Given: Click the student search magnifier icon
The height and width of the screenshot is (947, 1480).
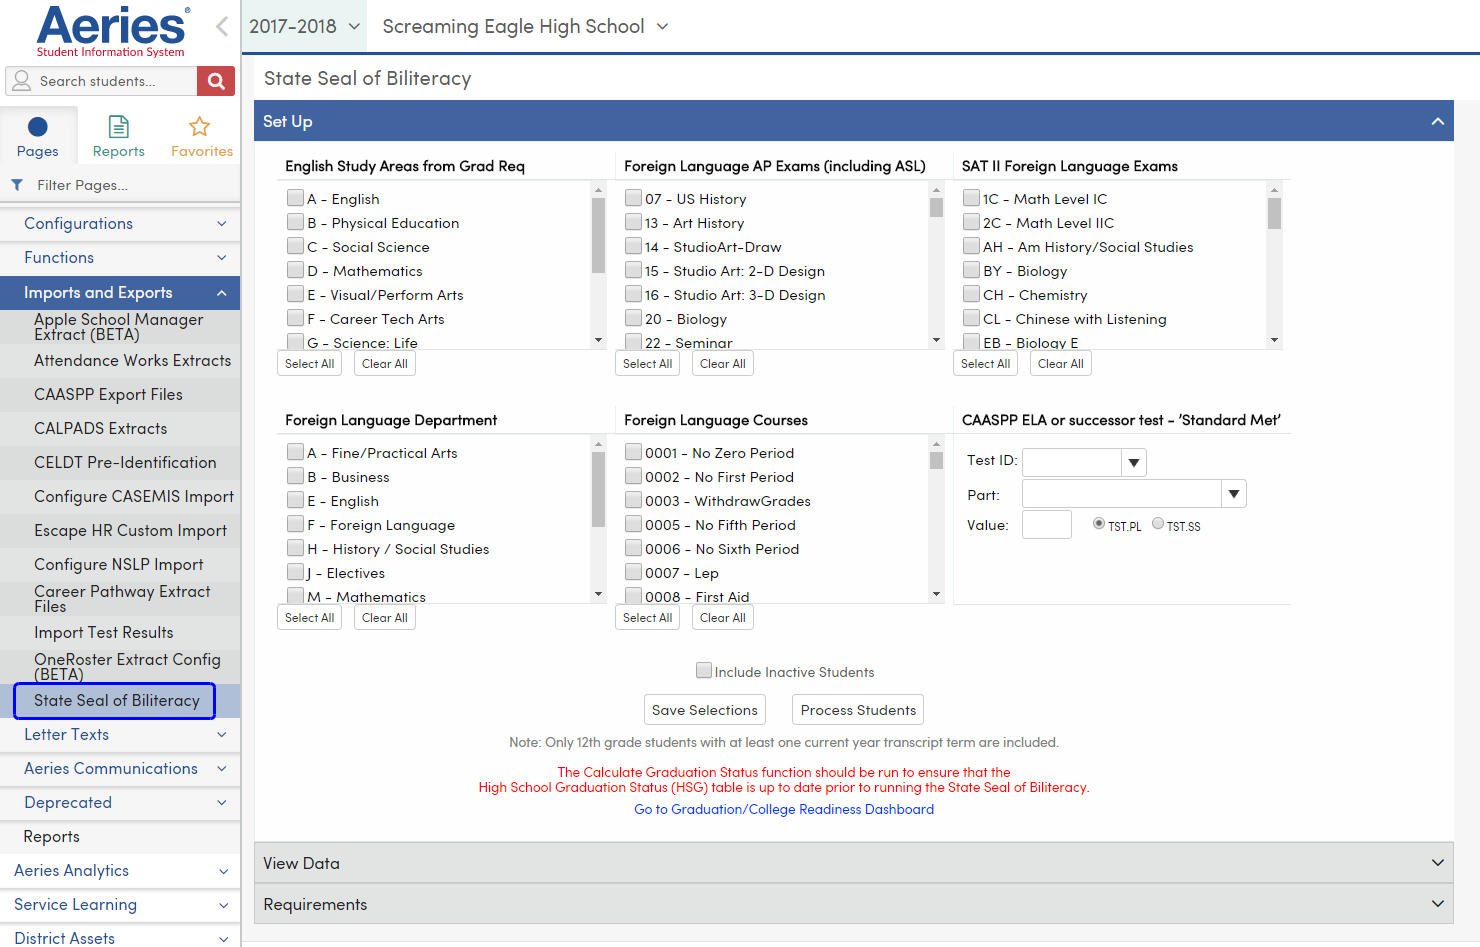Looking at the screenshot, I should pyautogui.click(x=215, y=80).
